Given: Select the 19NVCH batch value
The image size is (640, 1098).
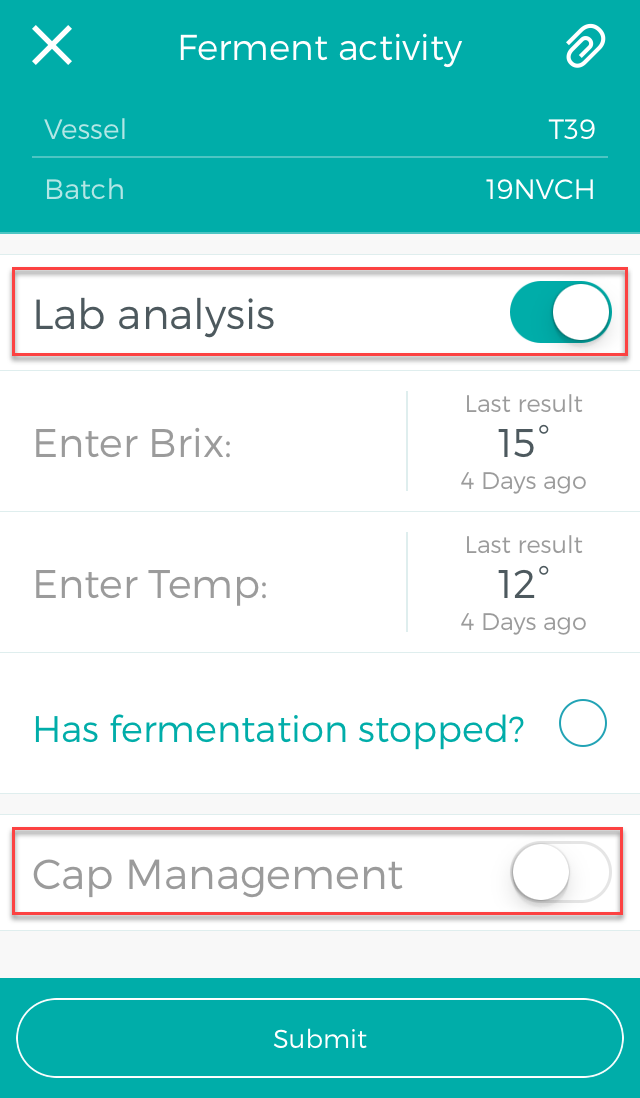Looking at the screenshot, I should [541, 190].
